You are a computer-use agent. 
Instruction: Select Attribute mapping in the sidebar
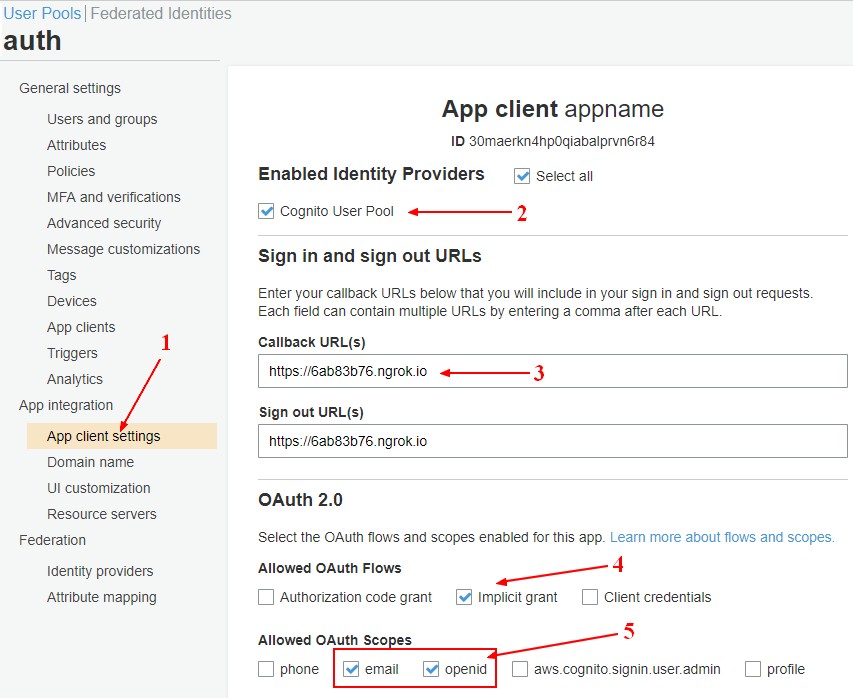[x=101, y=596]
